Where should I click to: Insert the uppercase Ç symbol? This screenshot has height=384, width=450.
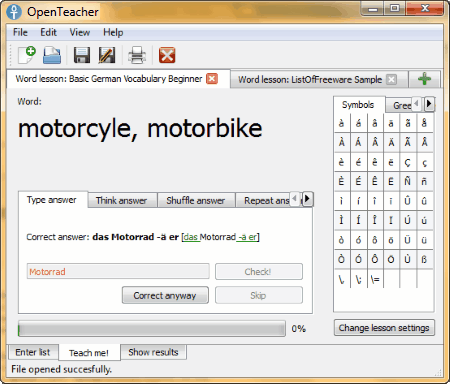(x=408, y=162)
